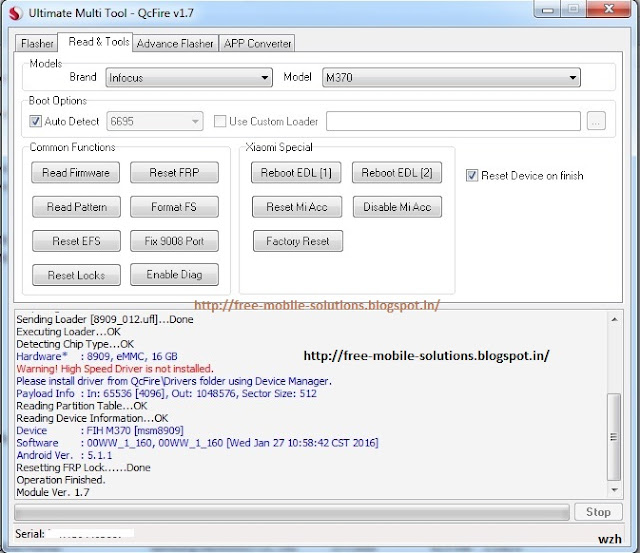The image size is (640, 553).
Task: Expand the Brand dropdown showing Infocus
Action: pyautogui.click(x=189, y=78)
